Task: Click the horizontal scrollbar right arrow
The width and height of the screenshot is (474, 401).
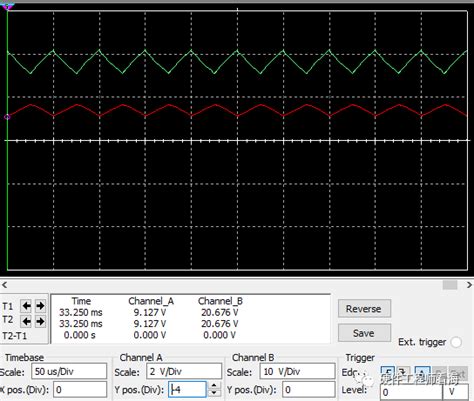Action: click(469, 285)
